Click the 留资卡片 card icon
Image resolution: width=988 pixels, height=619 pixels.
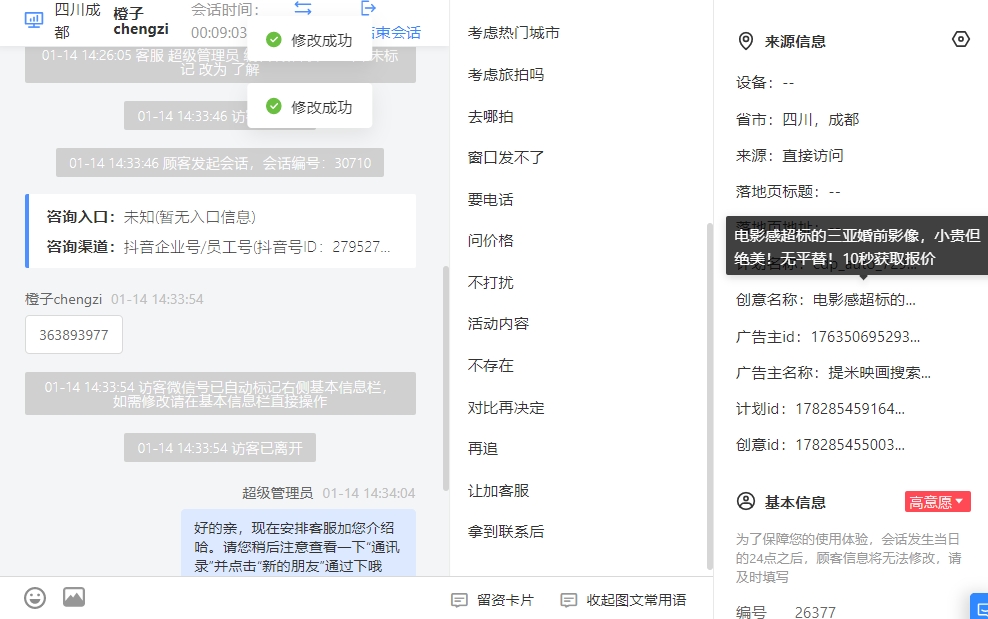(459, 600)
